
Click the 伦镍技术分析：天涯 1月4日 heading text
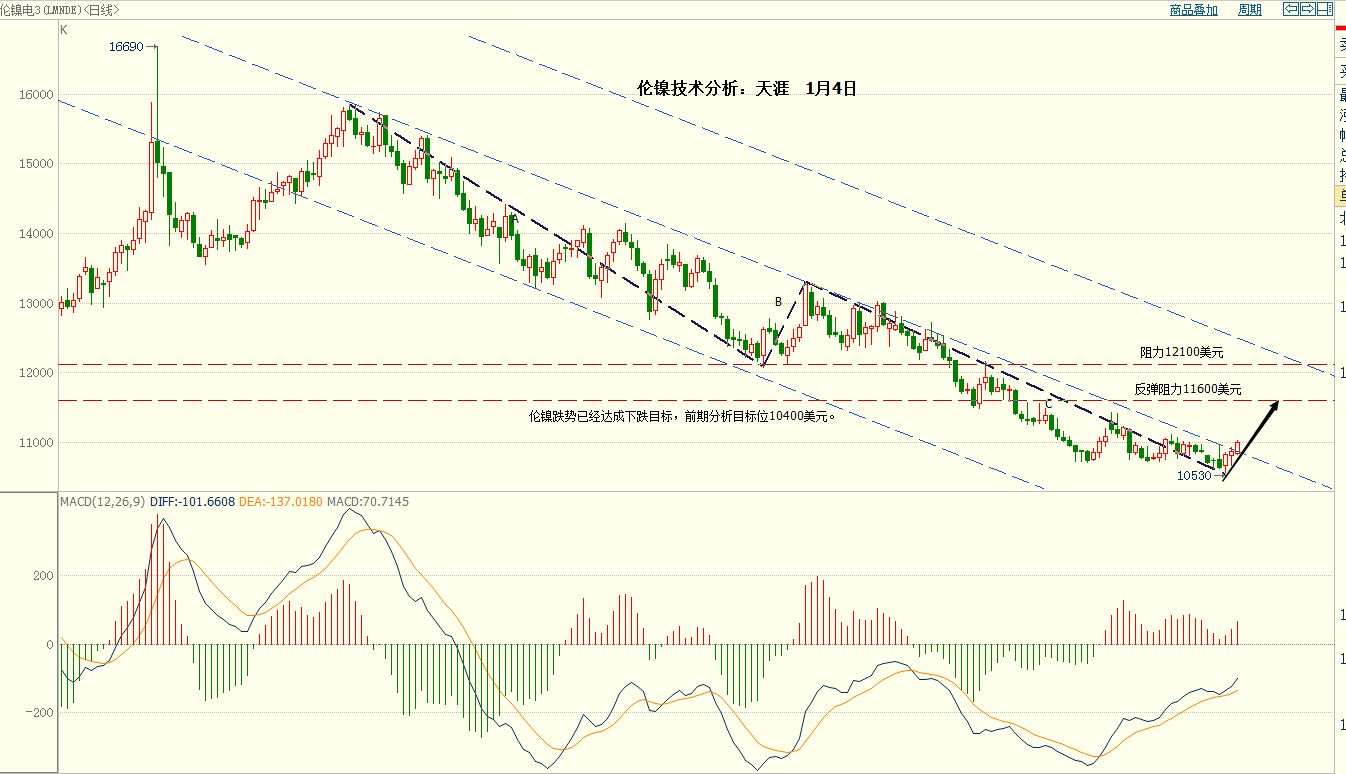tap(747, 88)
